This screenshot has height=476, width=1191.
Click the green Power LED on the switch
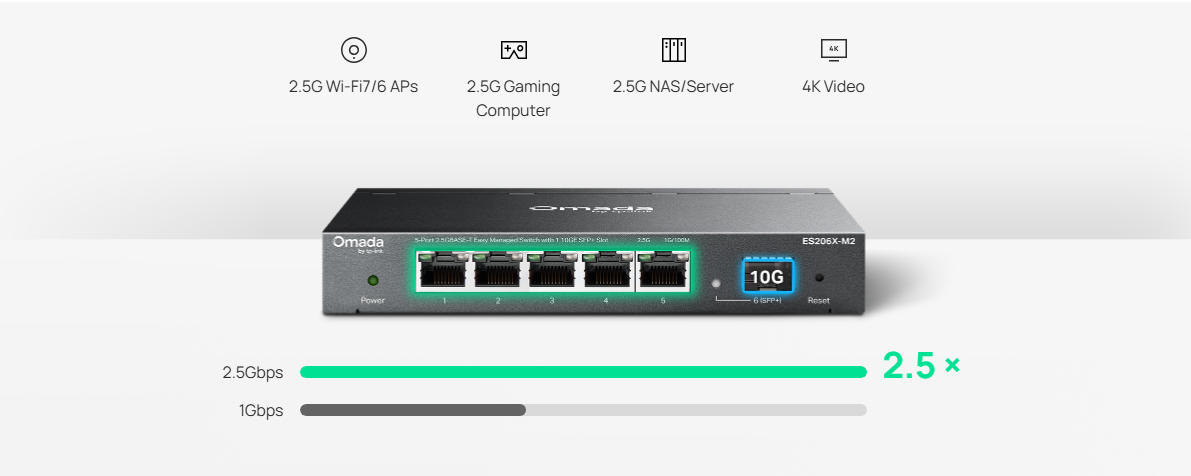click(x=373, y=281)
